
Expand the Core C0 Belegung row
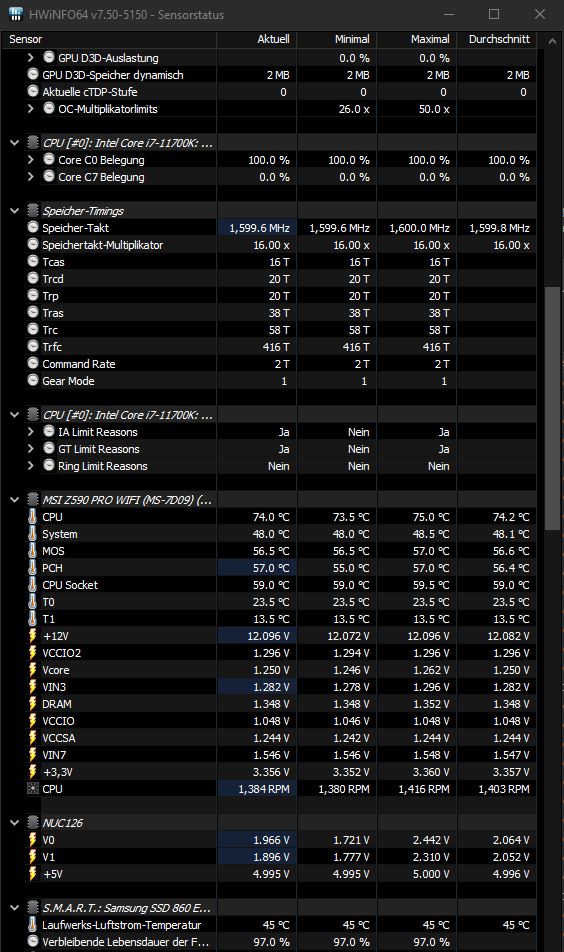tap(30, 160)
